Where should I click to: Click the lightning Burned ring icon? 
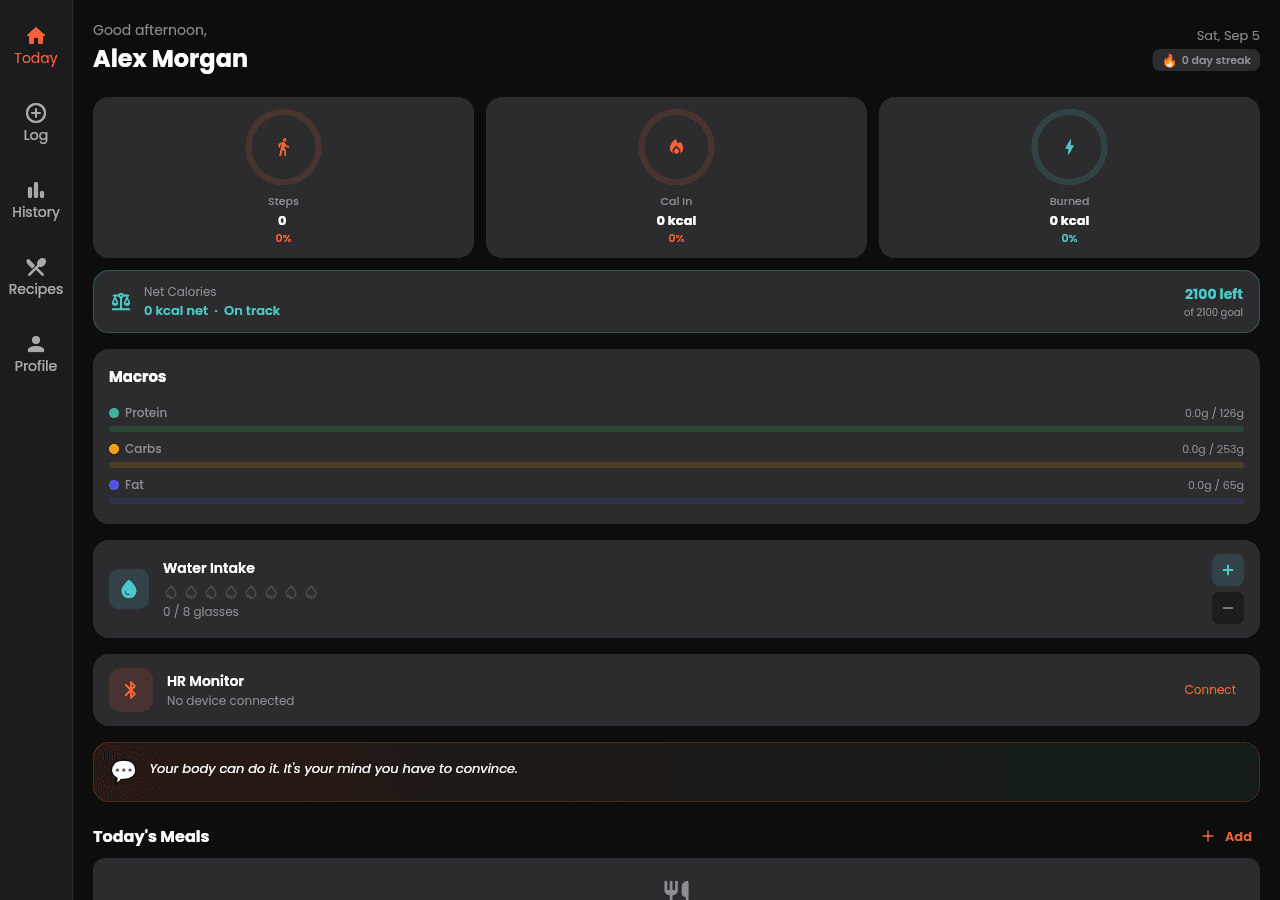pos(1069,147)
